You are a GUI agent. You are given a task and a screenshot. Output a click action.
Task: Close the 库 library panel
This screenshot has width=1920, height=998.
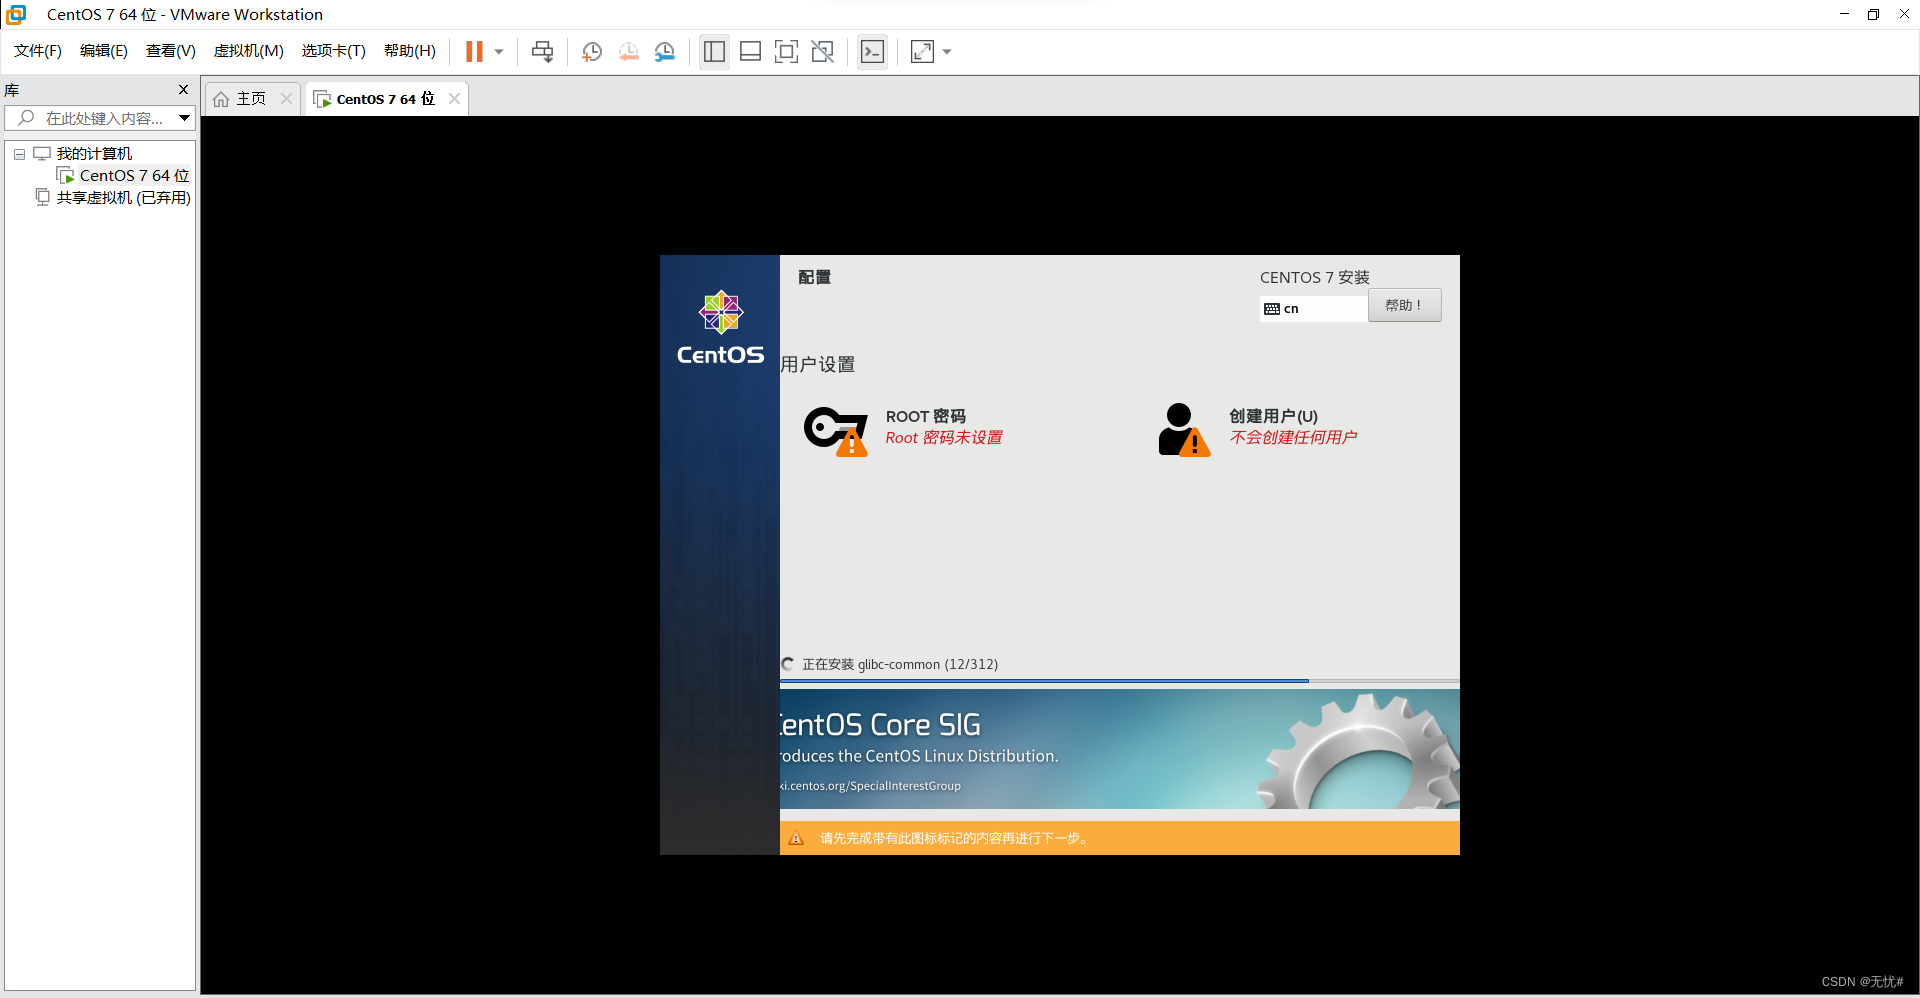[183, 90]
